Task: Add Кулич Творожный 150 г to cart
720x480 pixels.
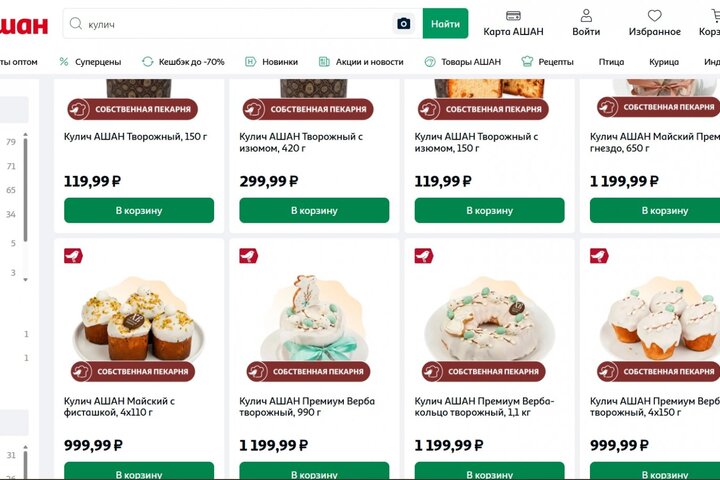Action: coord(139,211)
